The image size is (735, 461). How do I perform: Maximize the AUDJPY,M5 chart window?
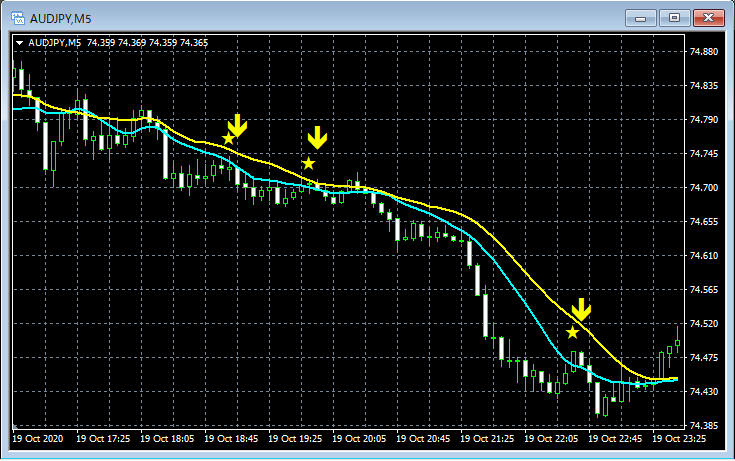[674, 18]
